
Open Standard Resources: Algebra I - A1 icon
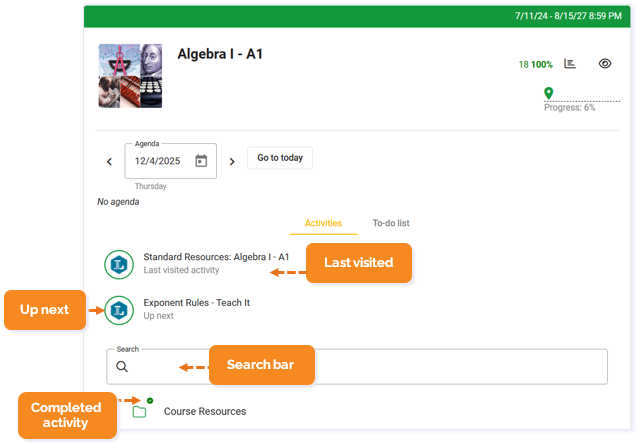pos(119,265)
